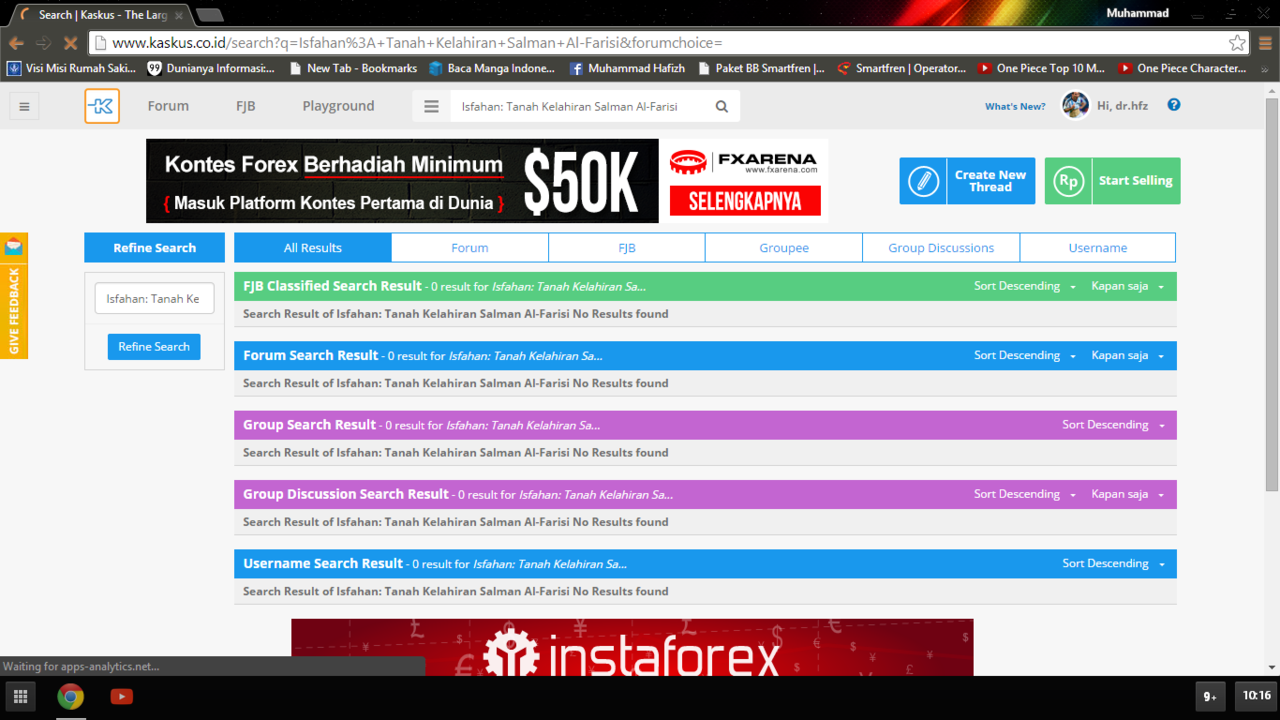
Task: Open the dr.hfz user avatar
Action: pos(1075,105)
